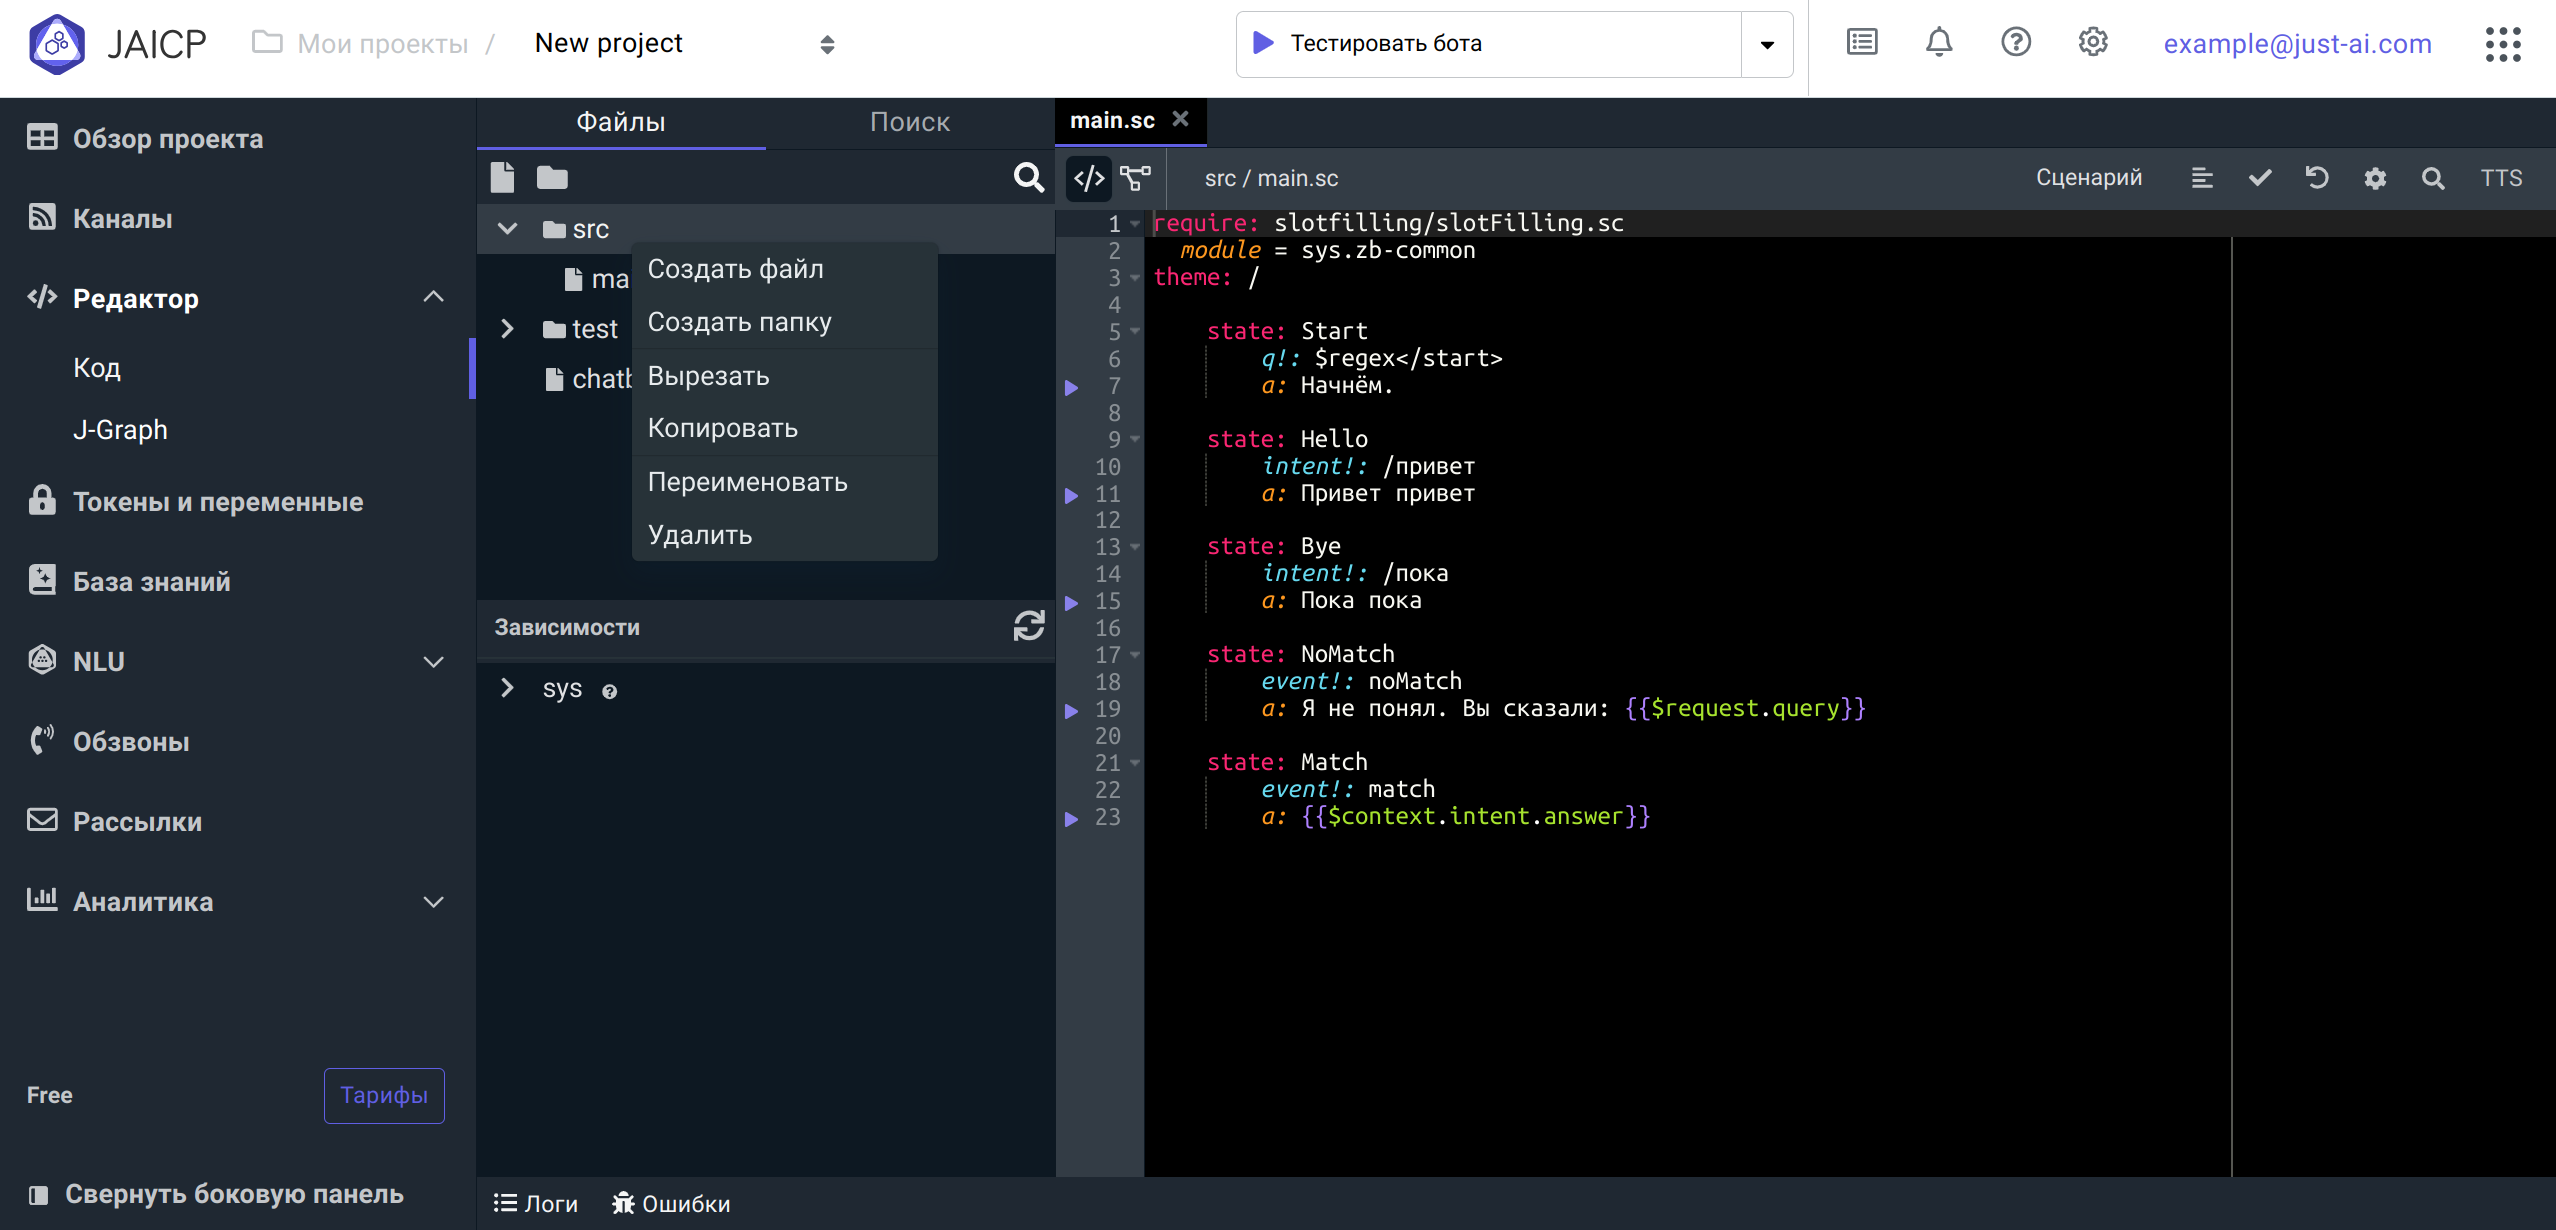Viewport: 2556px width, 1230px height.
Task: Open dropdown arrow next to Тестировать бота
Action: pos(1767,44)
